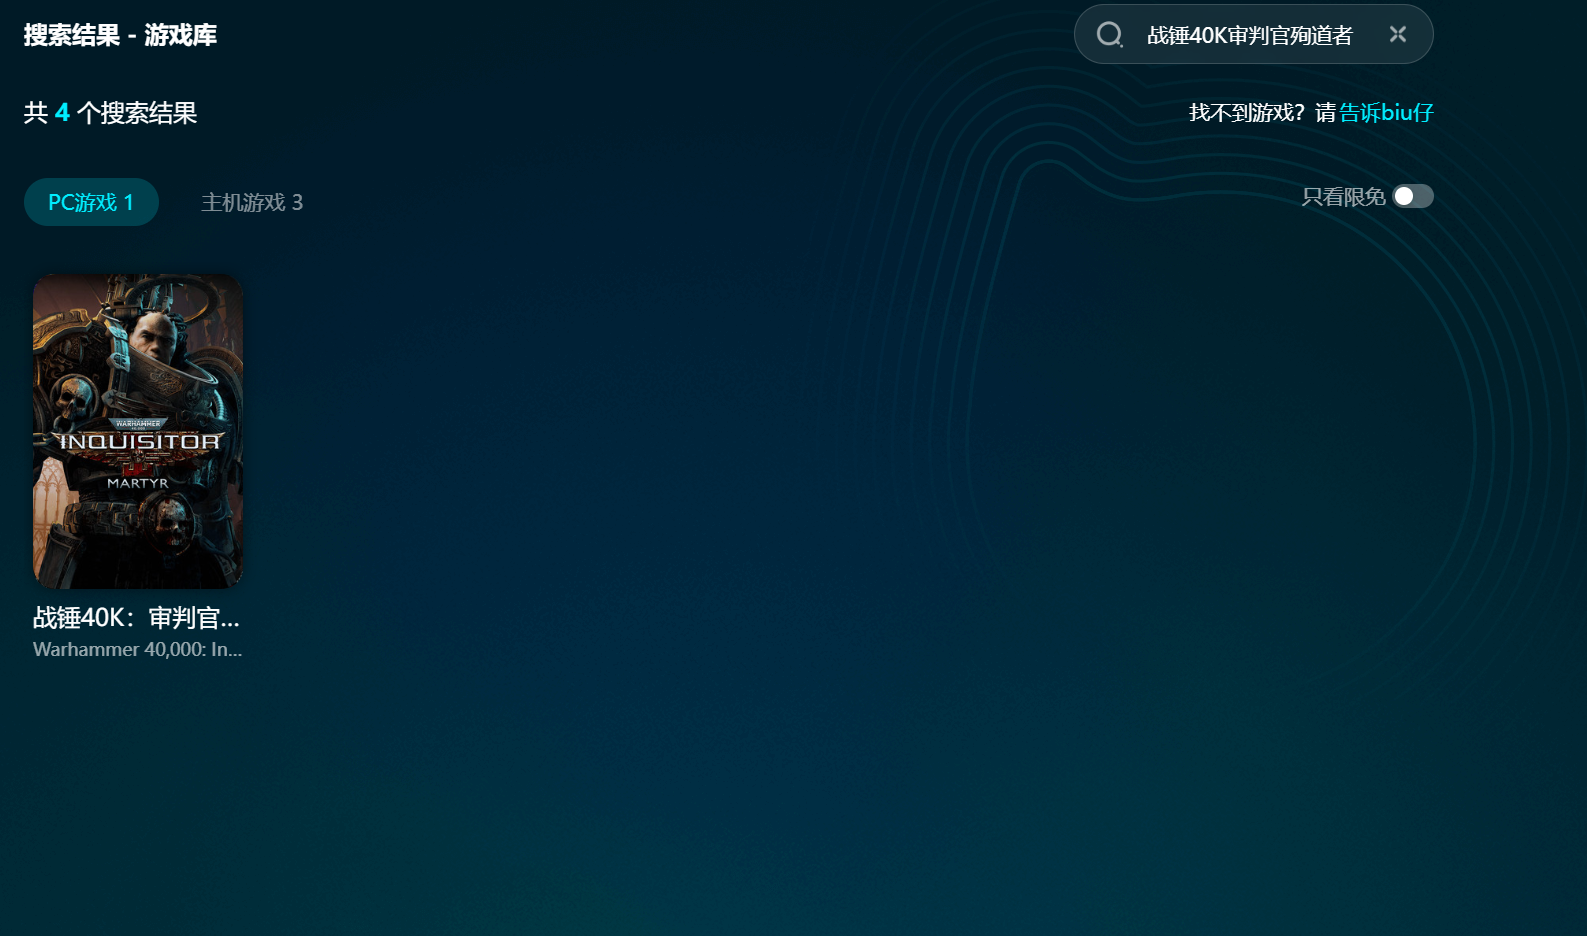Switch to the 主机游戏 tab
The height and width of the screenshot is (936, 1587).
coord(251,202)
